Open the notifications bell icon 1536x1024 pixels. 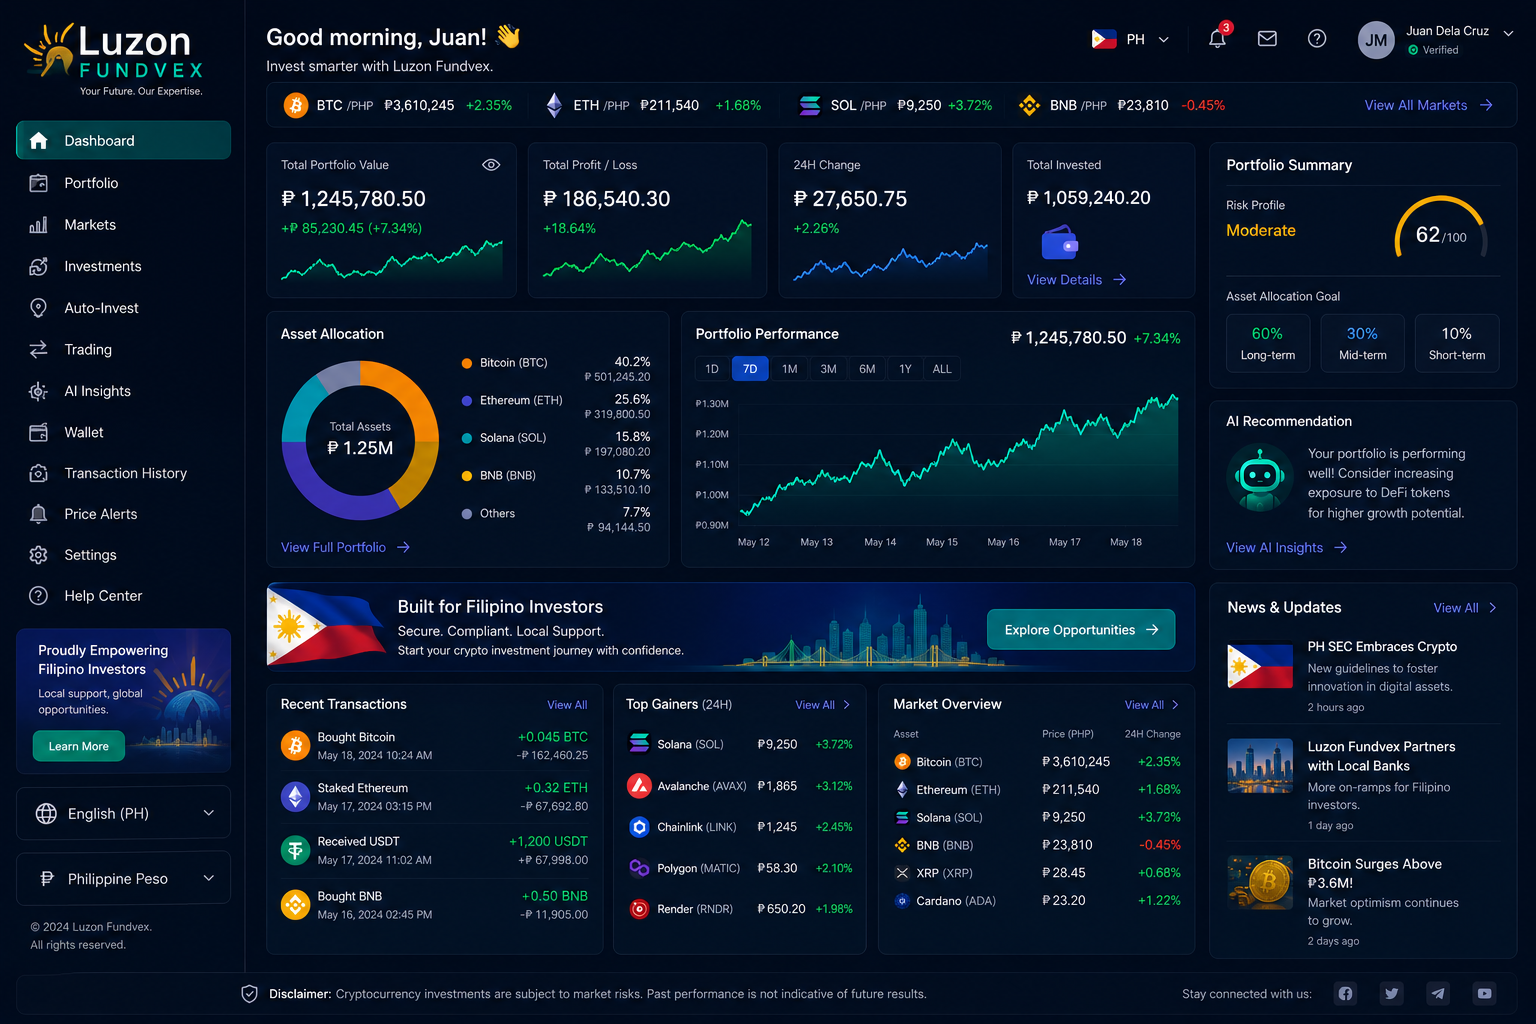[1217, 39]
